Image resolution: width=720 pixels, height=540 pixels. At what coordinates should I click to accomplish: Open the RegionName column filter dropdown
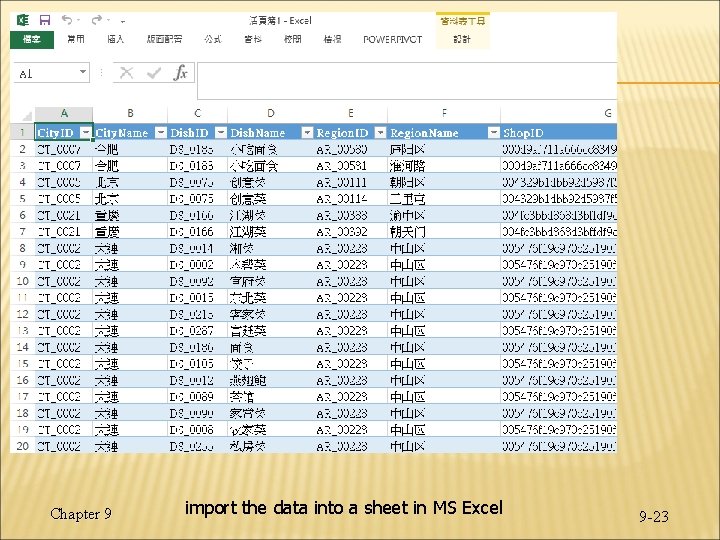point(493,133)
